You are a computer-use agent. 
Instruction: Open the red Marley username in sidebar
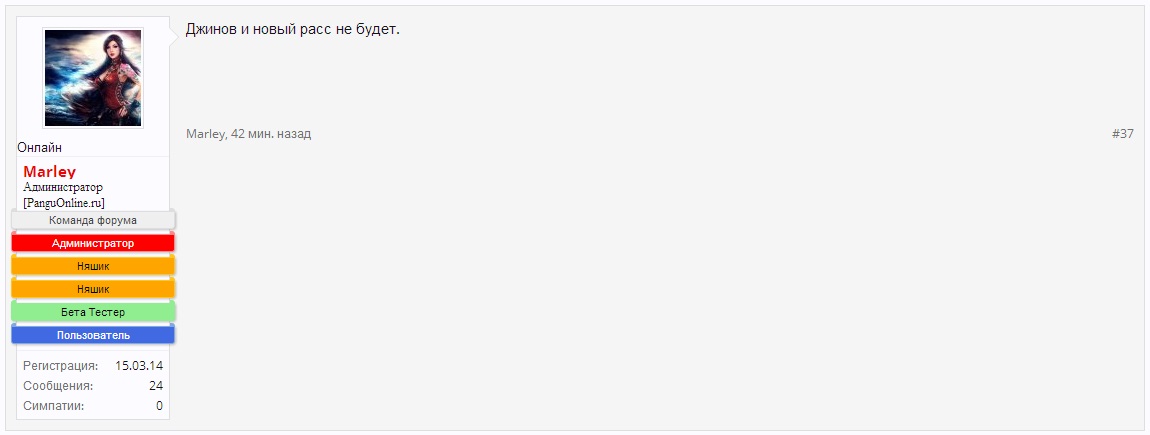coord(50,172)
